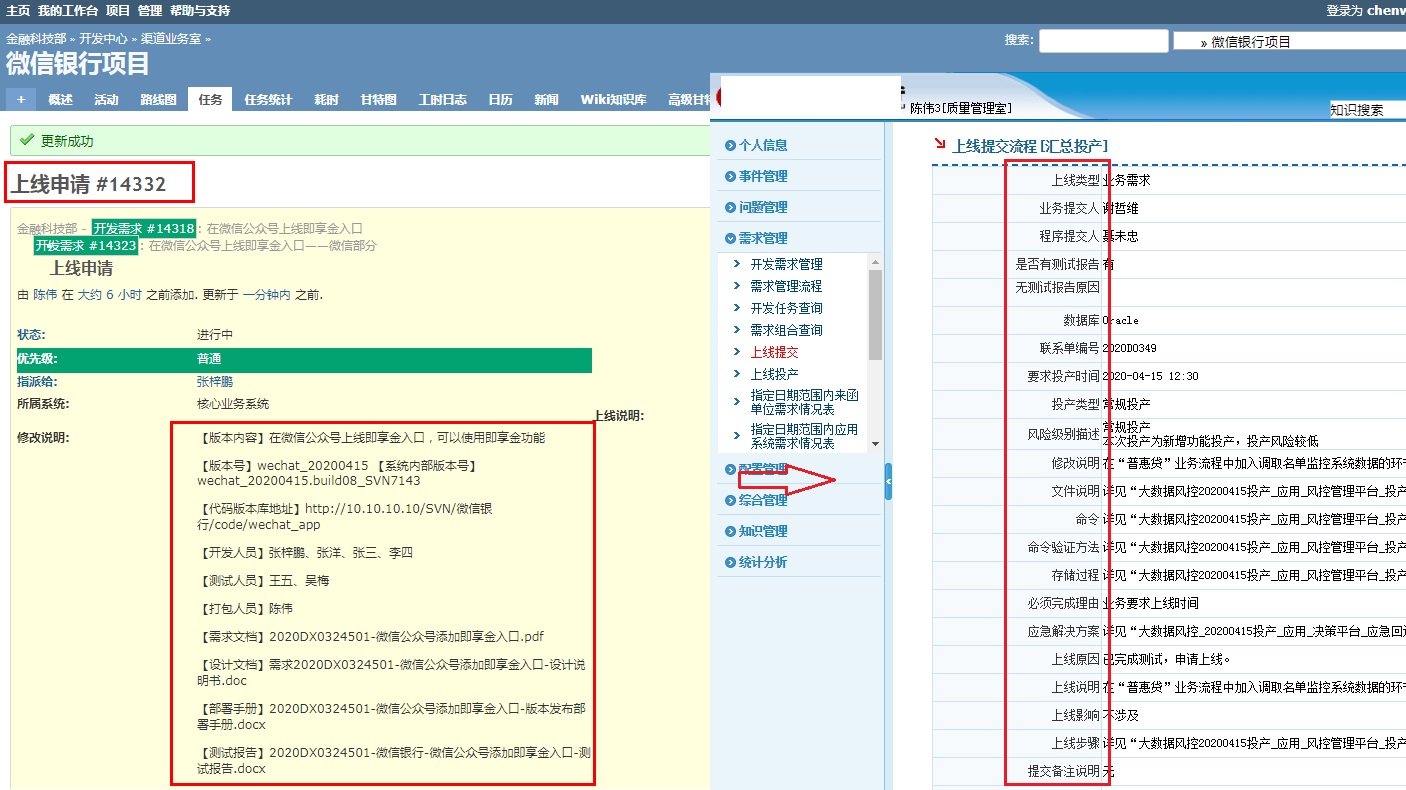Click the circle icon beside 知识管理

tap(731, 531)
